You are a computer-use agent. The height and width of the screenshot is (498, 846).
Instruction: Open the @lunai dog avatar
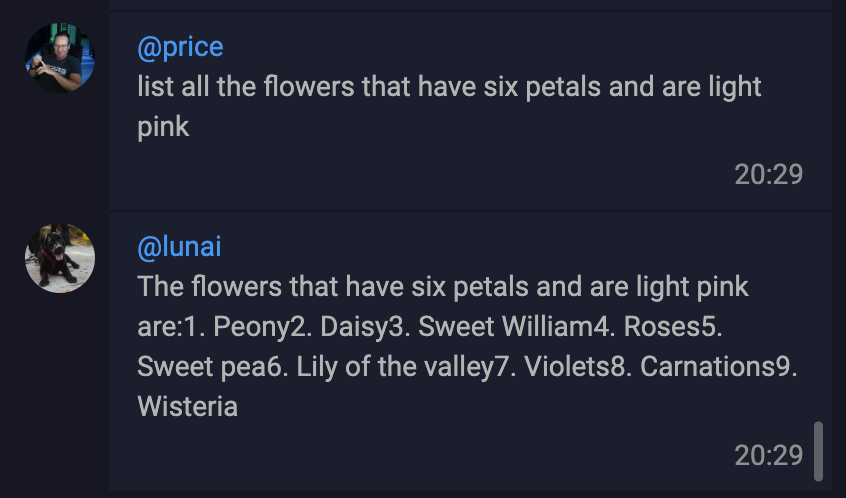[60, 258]
